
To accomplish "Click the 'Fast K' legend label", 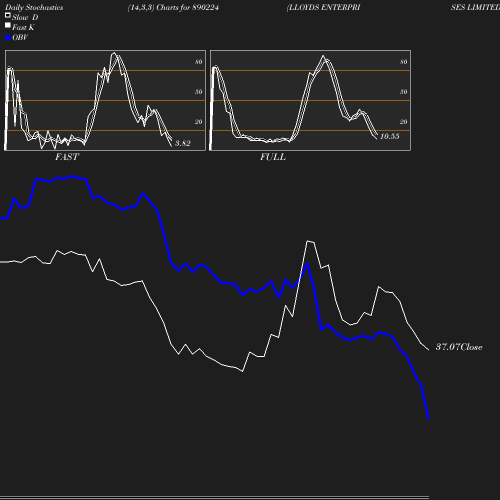I will (23, 27).
